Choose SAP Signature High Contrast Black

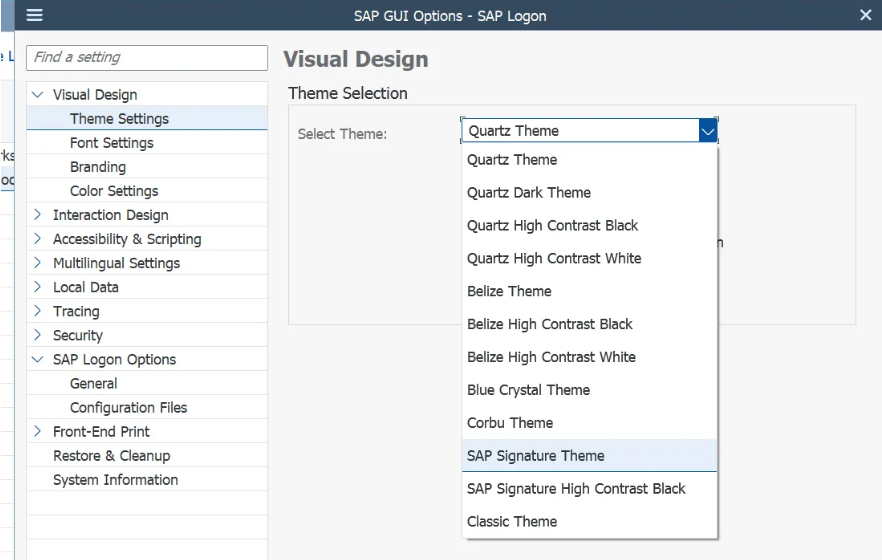(590, 489)
